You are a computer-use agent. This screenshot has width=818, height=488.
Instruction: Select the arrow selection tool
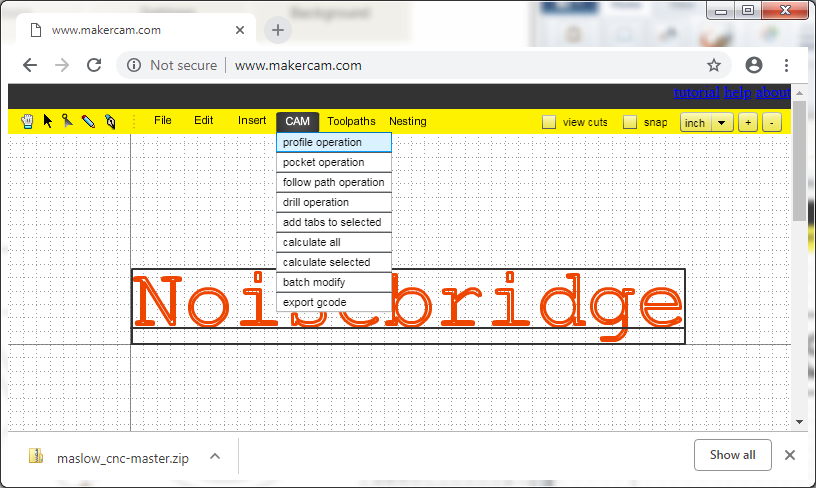47,121
